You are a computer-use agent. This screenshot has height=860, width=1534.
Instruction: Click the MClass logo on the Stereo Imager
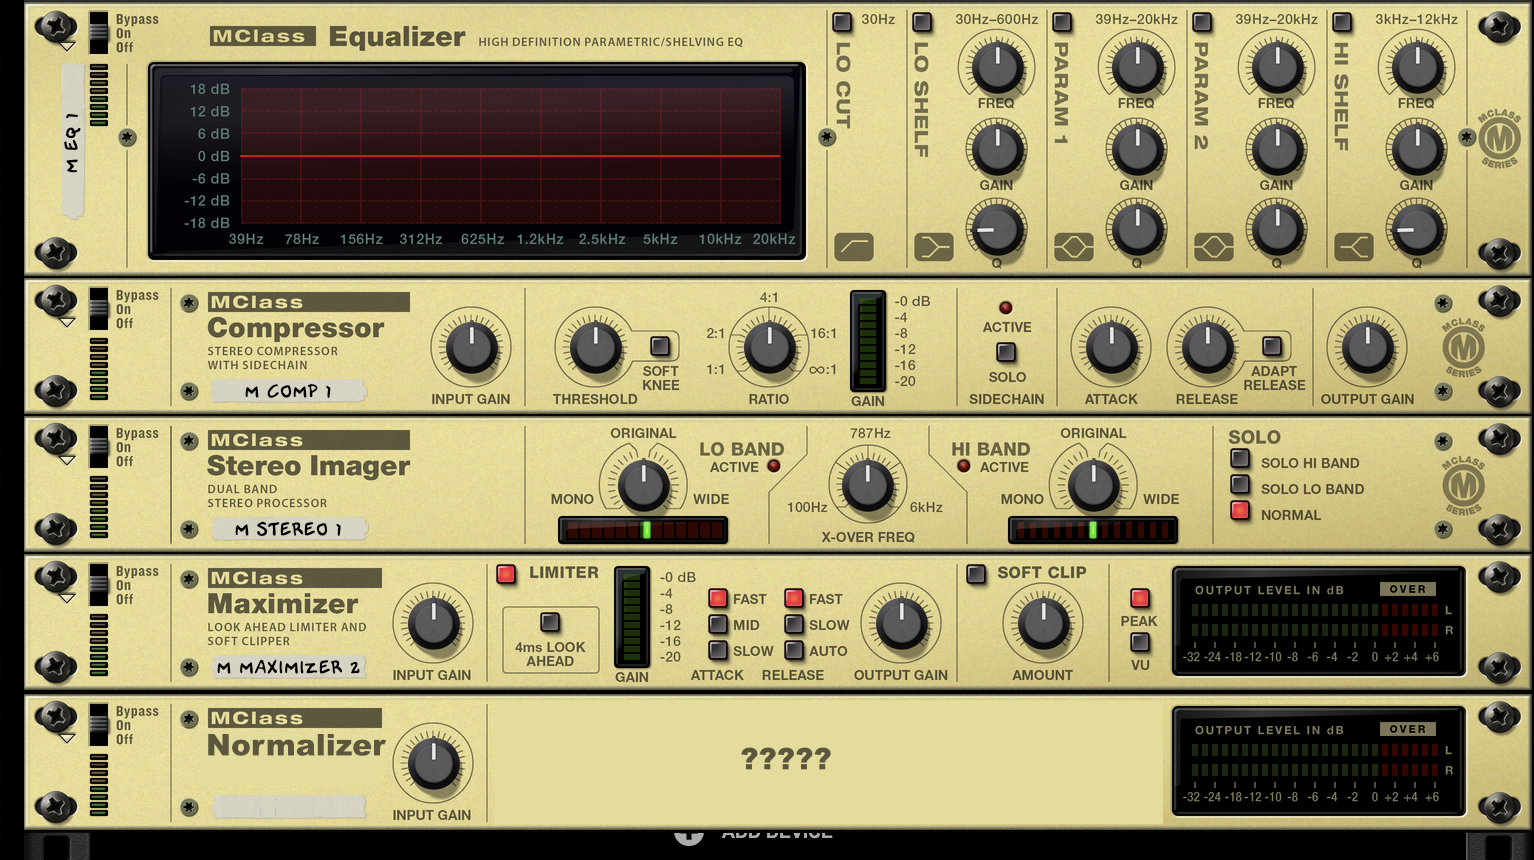(1463, 486)
